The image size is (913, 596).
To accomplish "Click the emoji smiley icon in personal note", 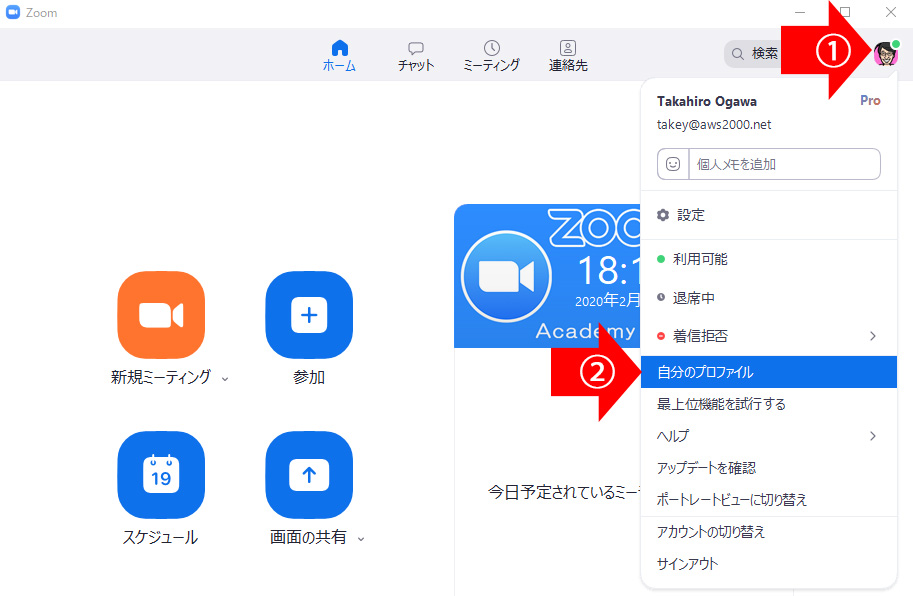I will click(x=673, y=164).
